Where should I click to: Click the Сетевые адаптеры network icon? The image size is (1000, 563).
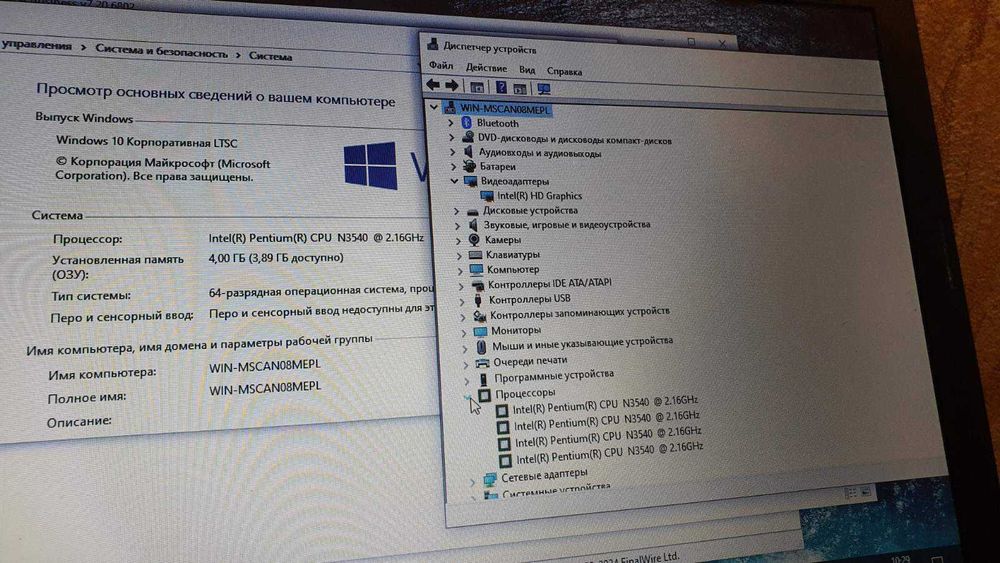tap(490, 478)
